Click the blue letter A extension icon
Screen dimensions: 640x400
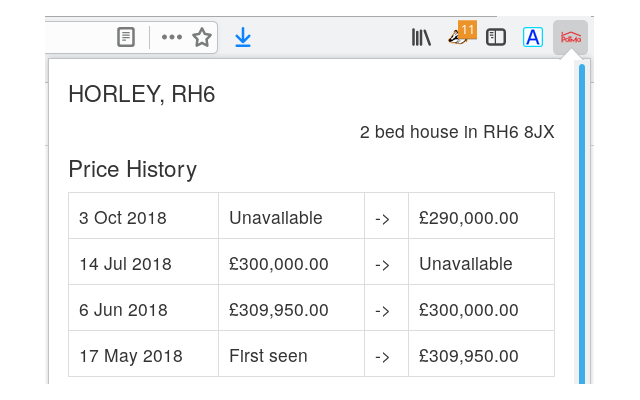533,37
